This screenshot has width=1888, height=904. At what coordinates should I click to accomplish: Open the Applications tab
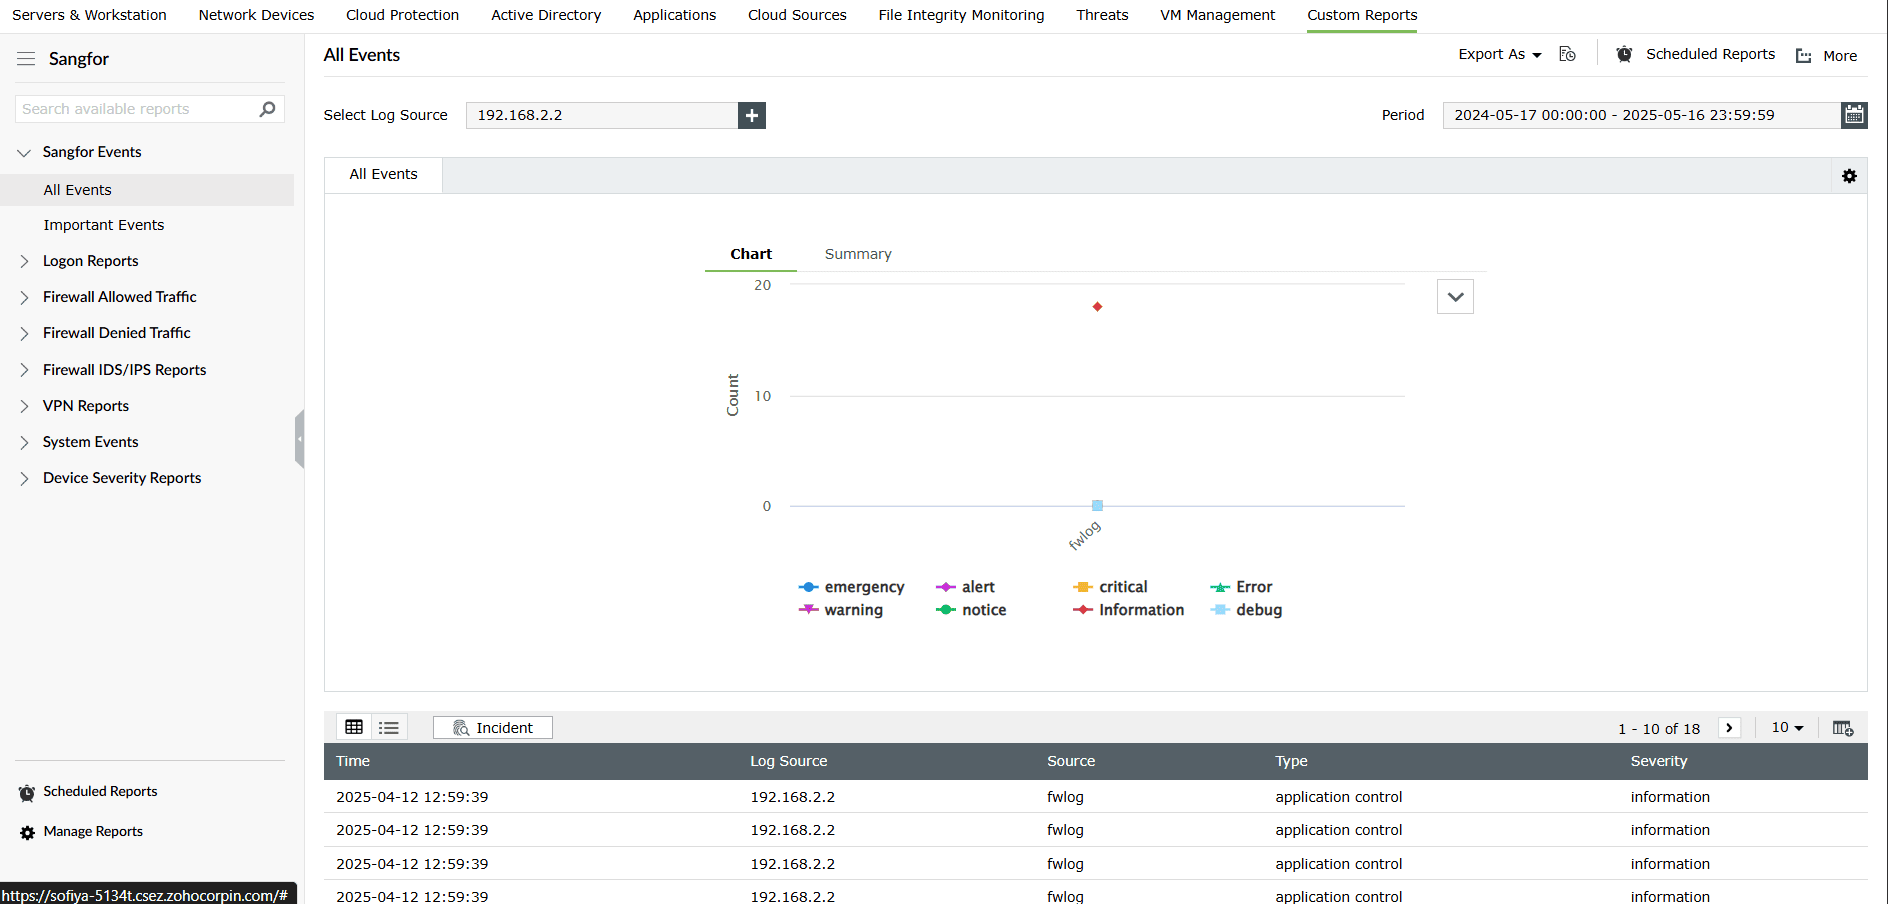[x=674, y=15]
